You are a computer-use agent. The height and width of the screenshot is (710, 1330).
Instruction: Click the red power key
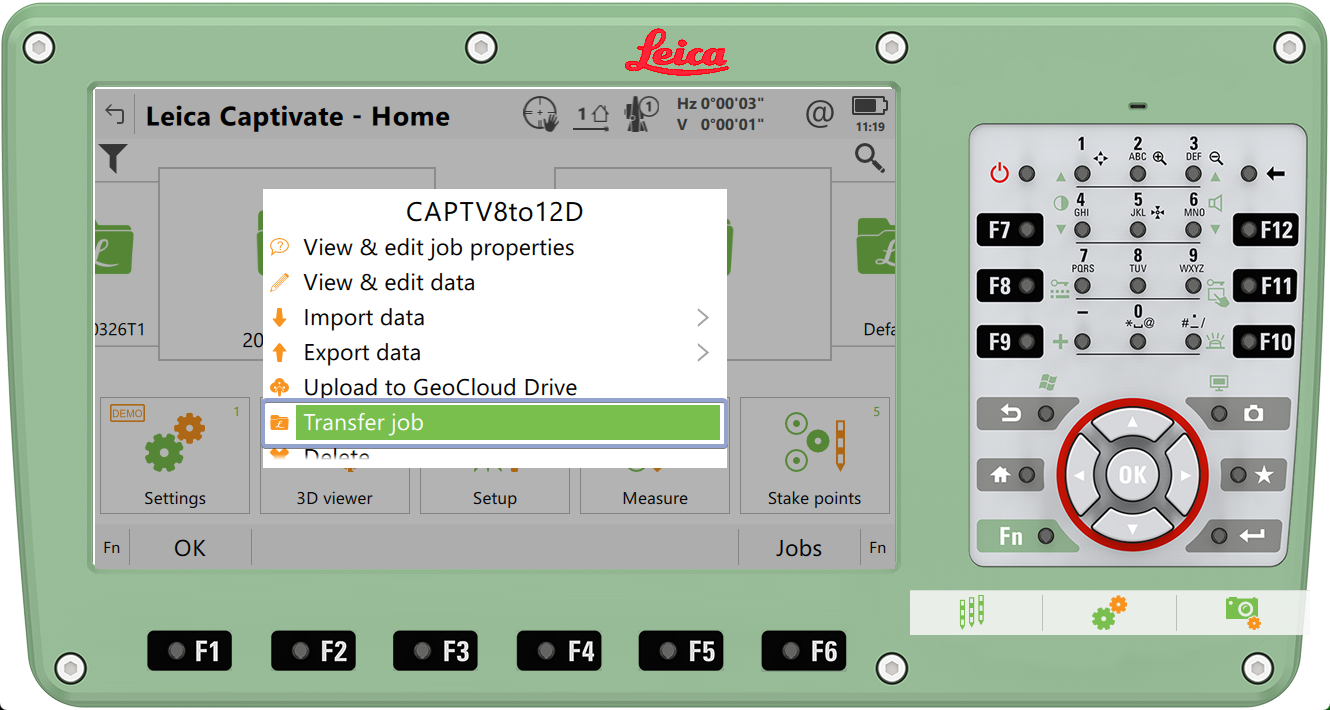(1013, 174)
